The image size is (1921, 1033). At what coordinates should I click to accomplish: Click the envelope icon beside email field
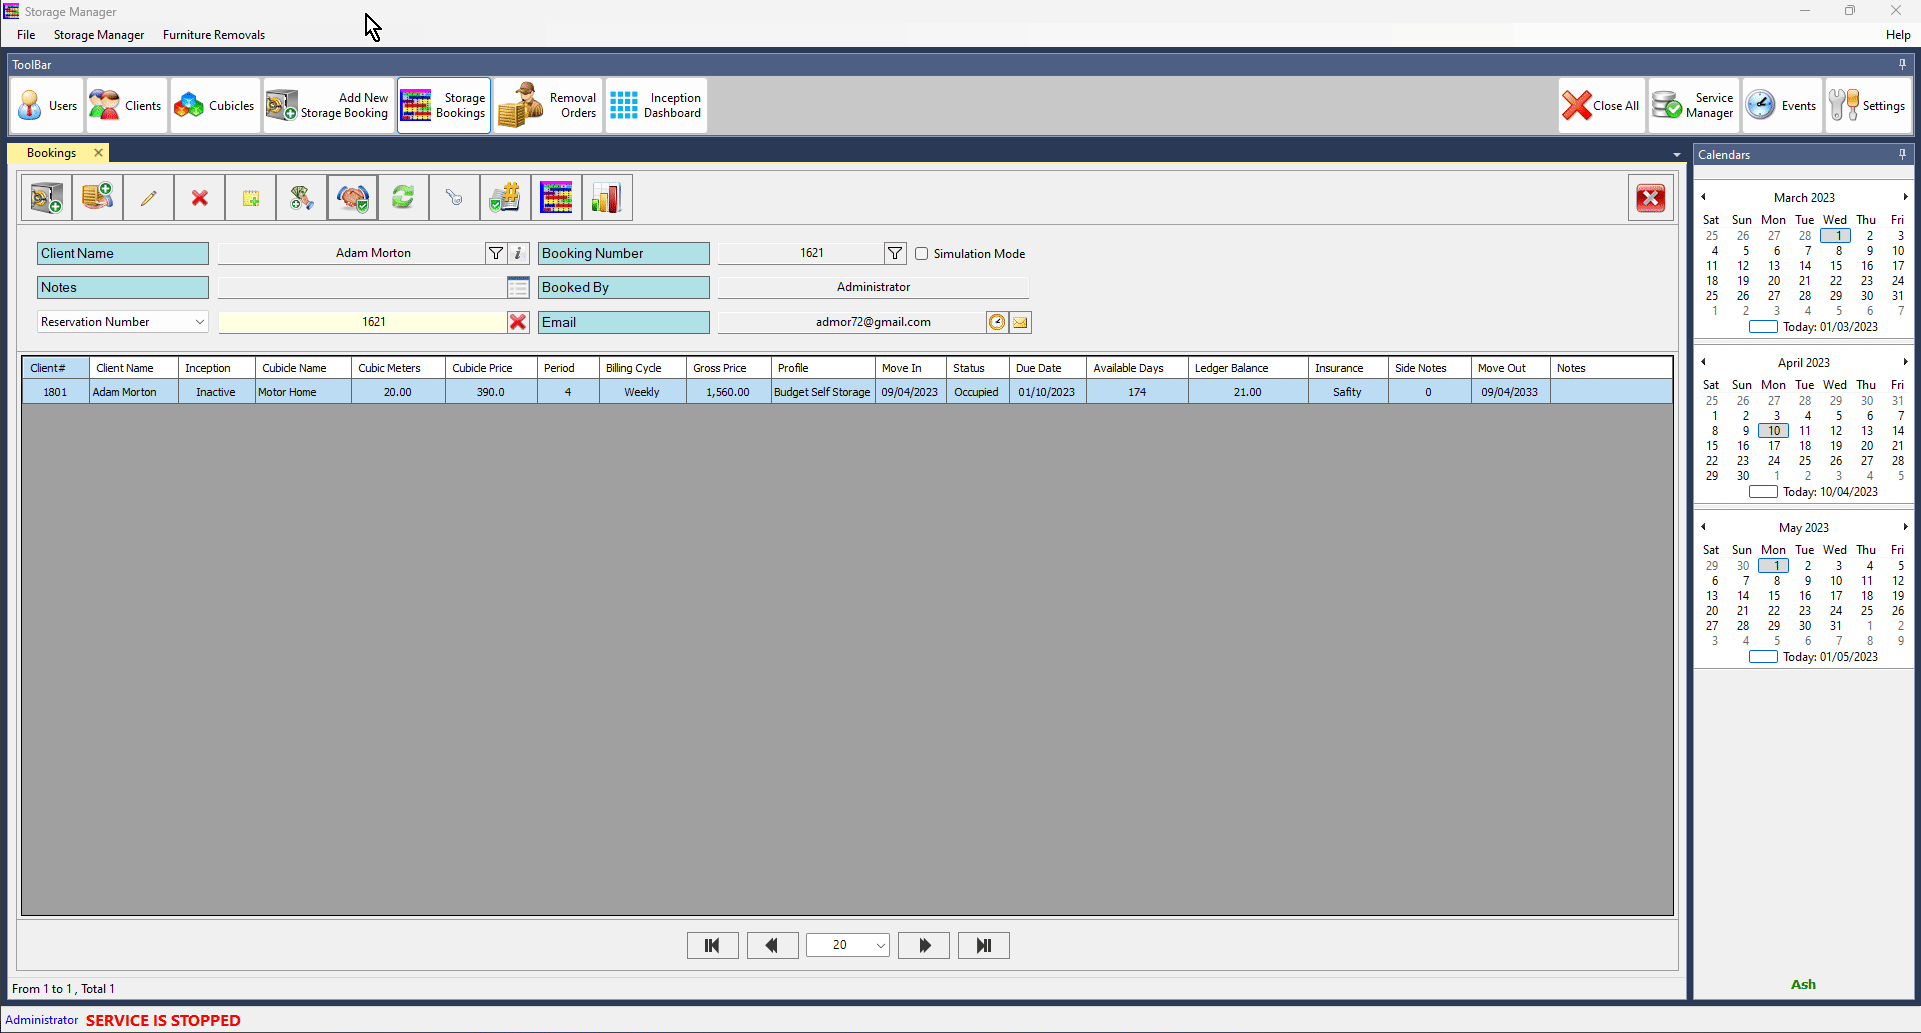[x=1020, y=322]
